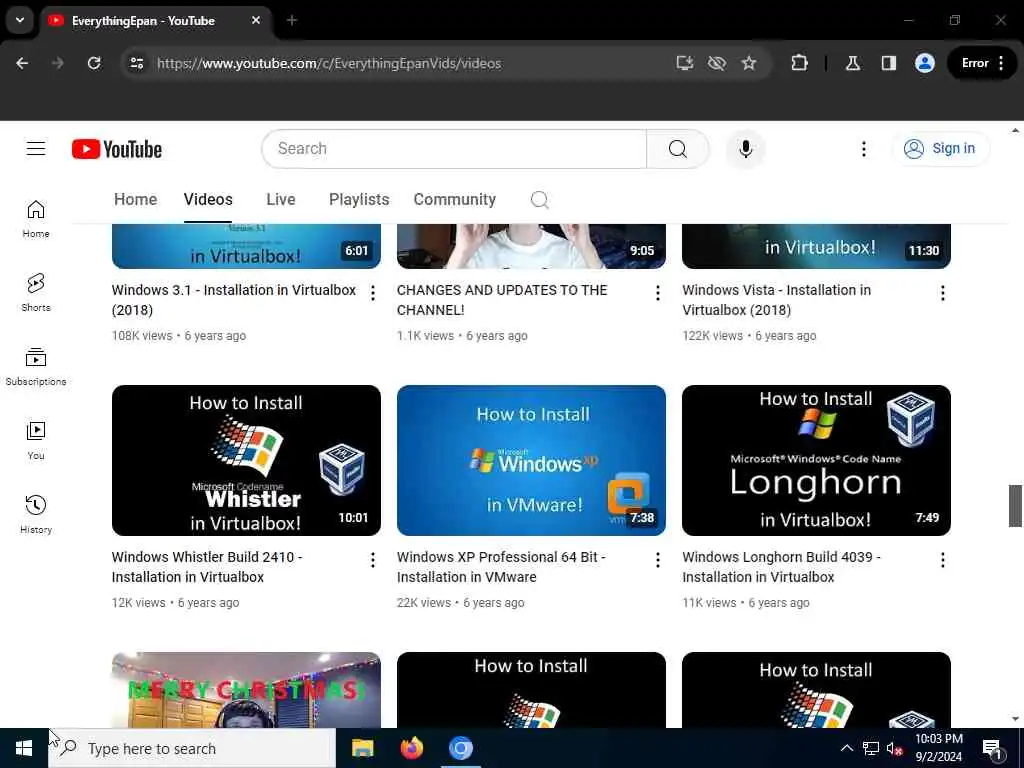This screenshot has width=1024, height=768.
Task: Search within channel using tab magnifier icon
Action: [x=539, y=200]
